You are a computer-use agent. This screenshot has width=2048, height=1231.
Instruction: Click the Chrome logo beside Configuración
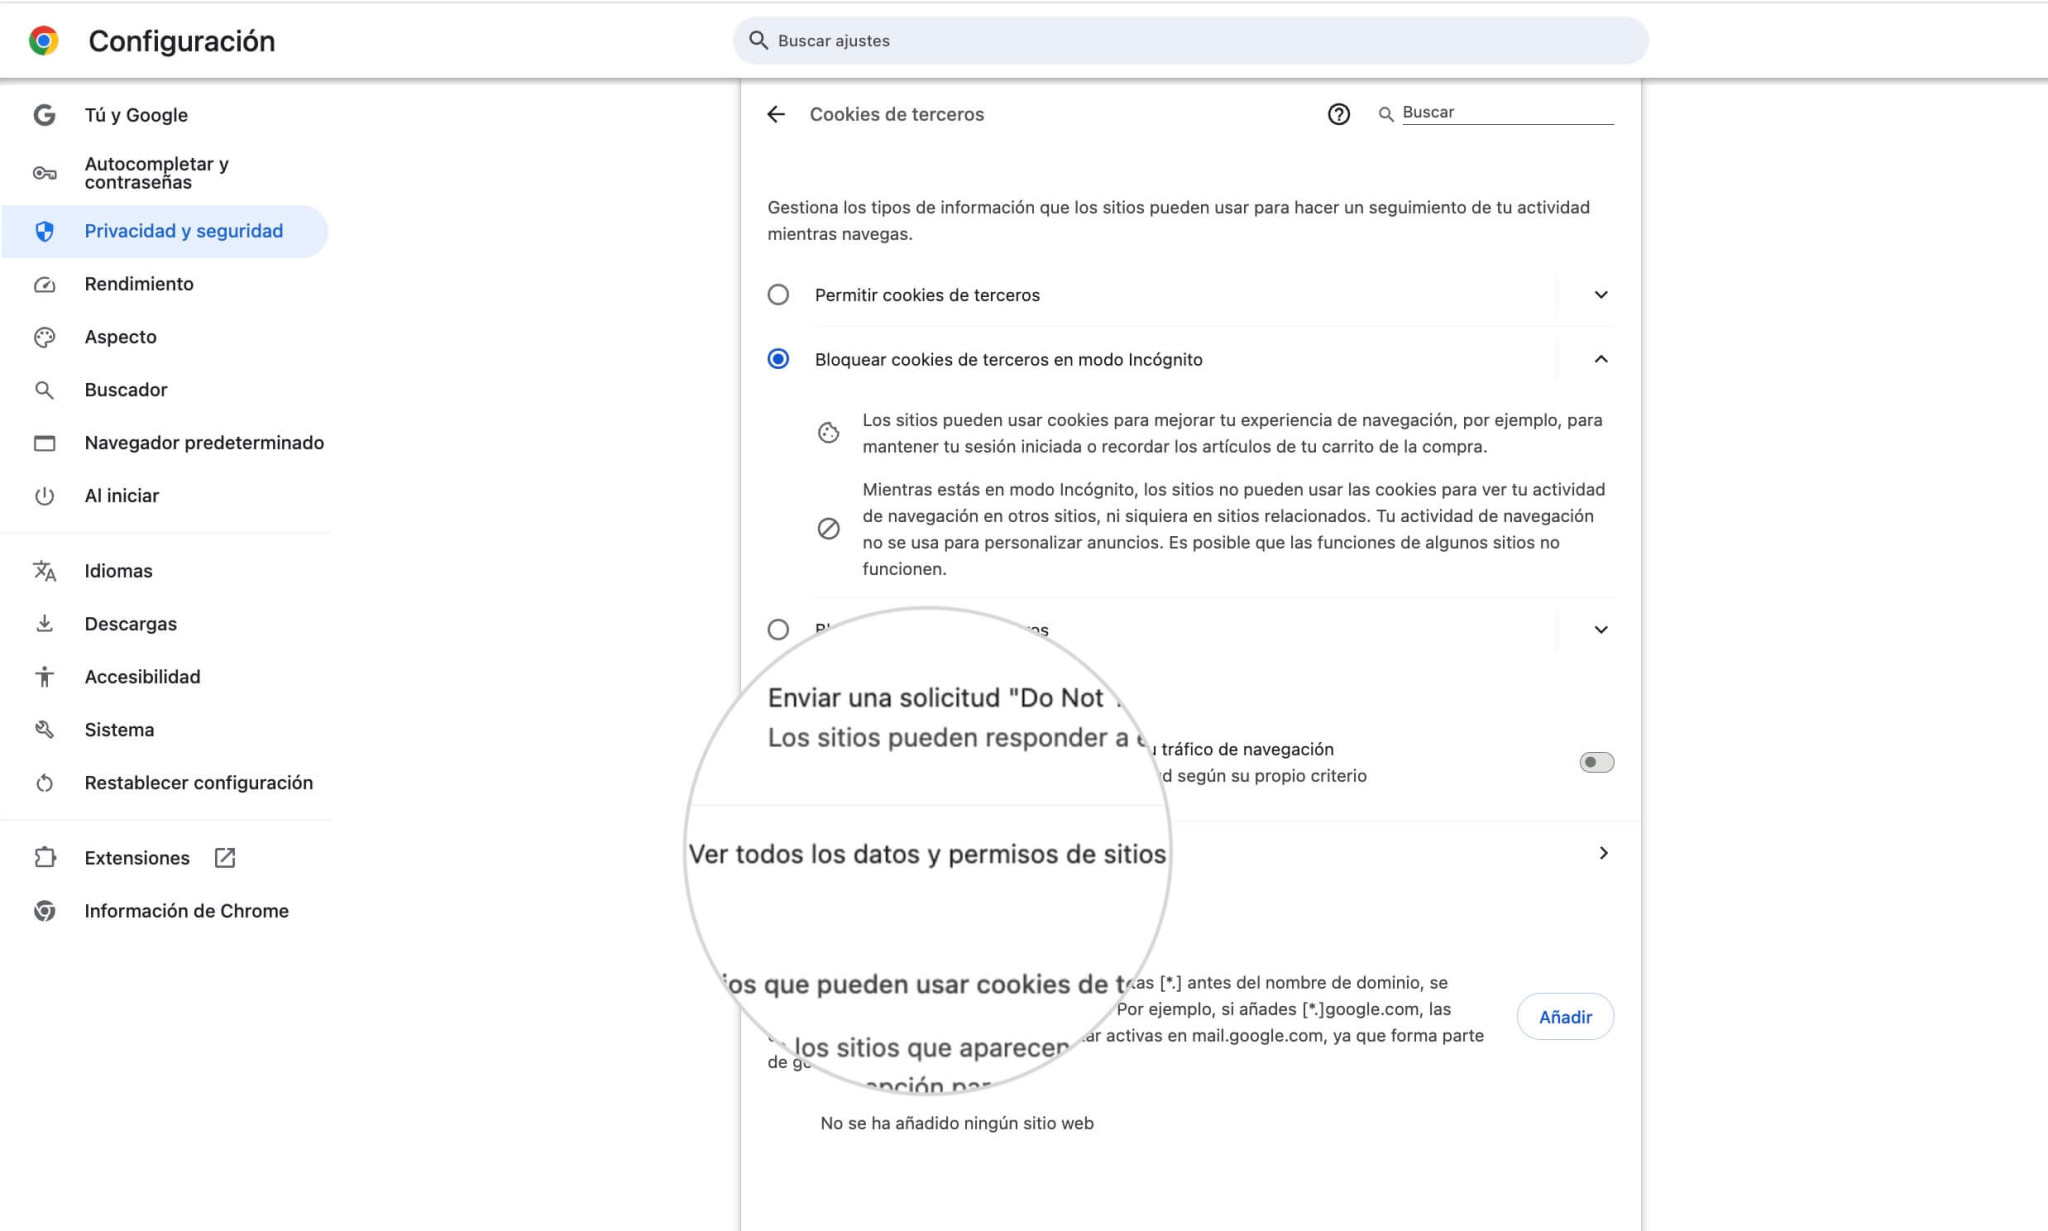43,41
